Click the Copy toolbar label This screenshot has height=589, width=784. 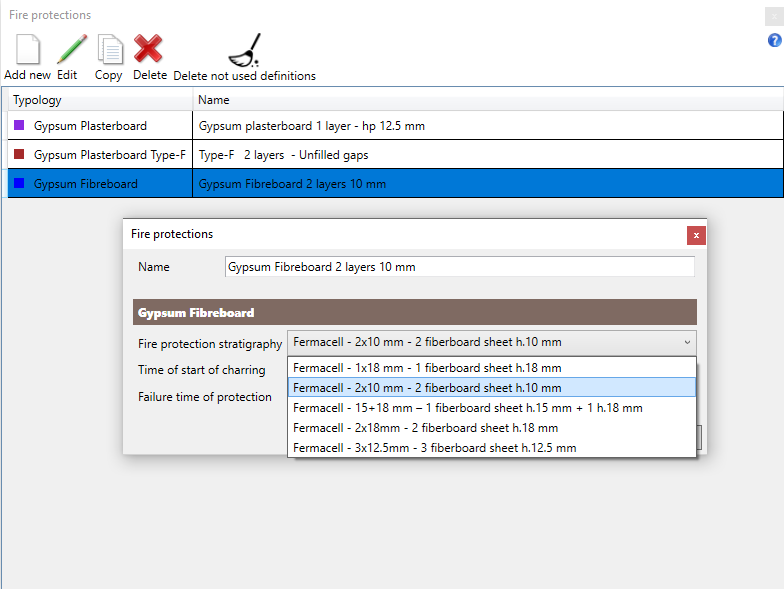tap(108, 76)
